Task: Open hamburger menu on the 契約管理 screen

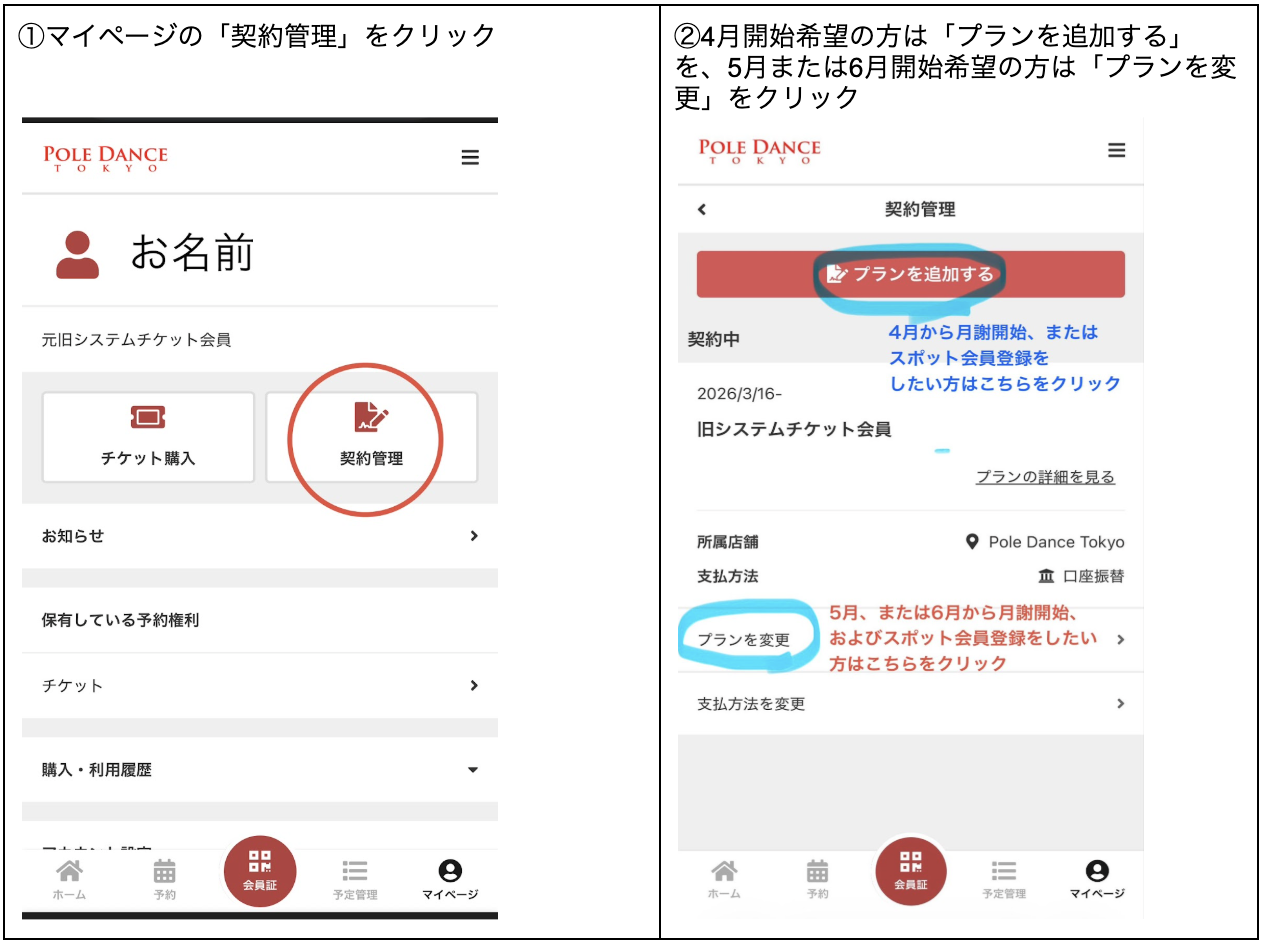Action: tap(1116, 150)
